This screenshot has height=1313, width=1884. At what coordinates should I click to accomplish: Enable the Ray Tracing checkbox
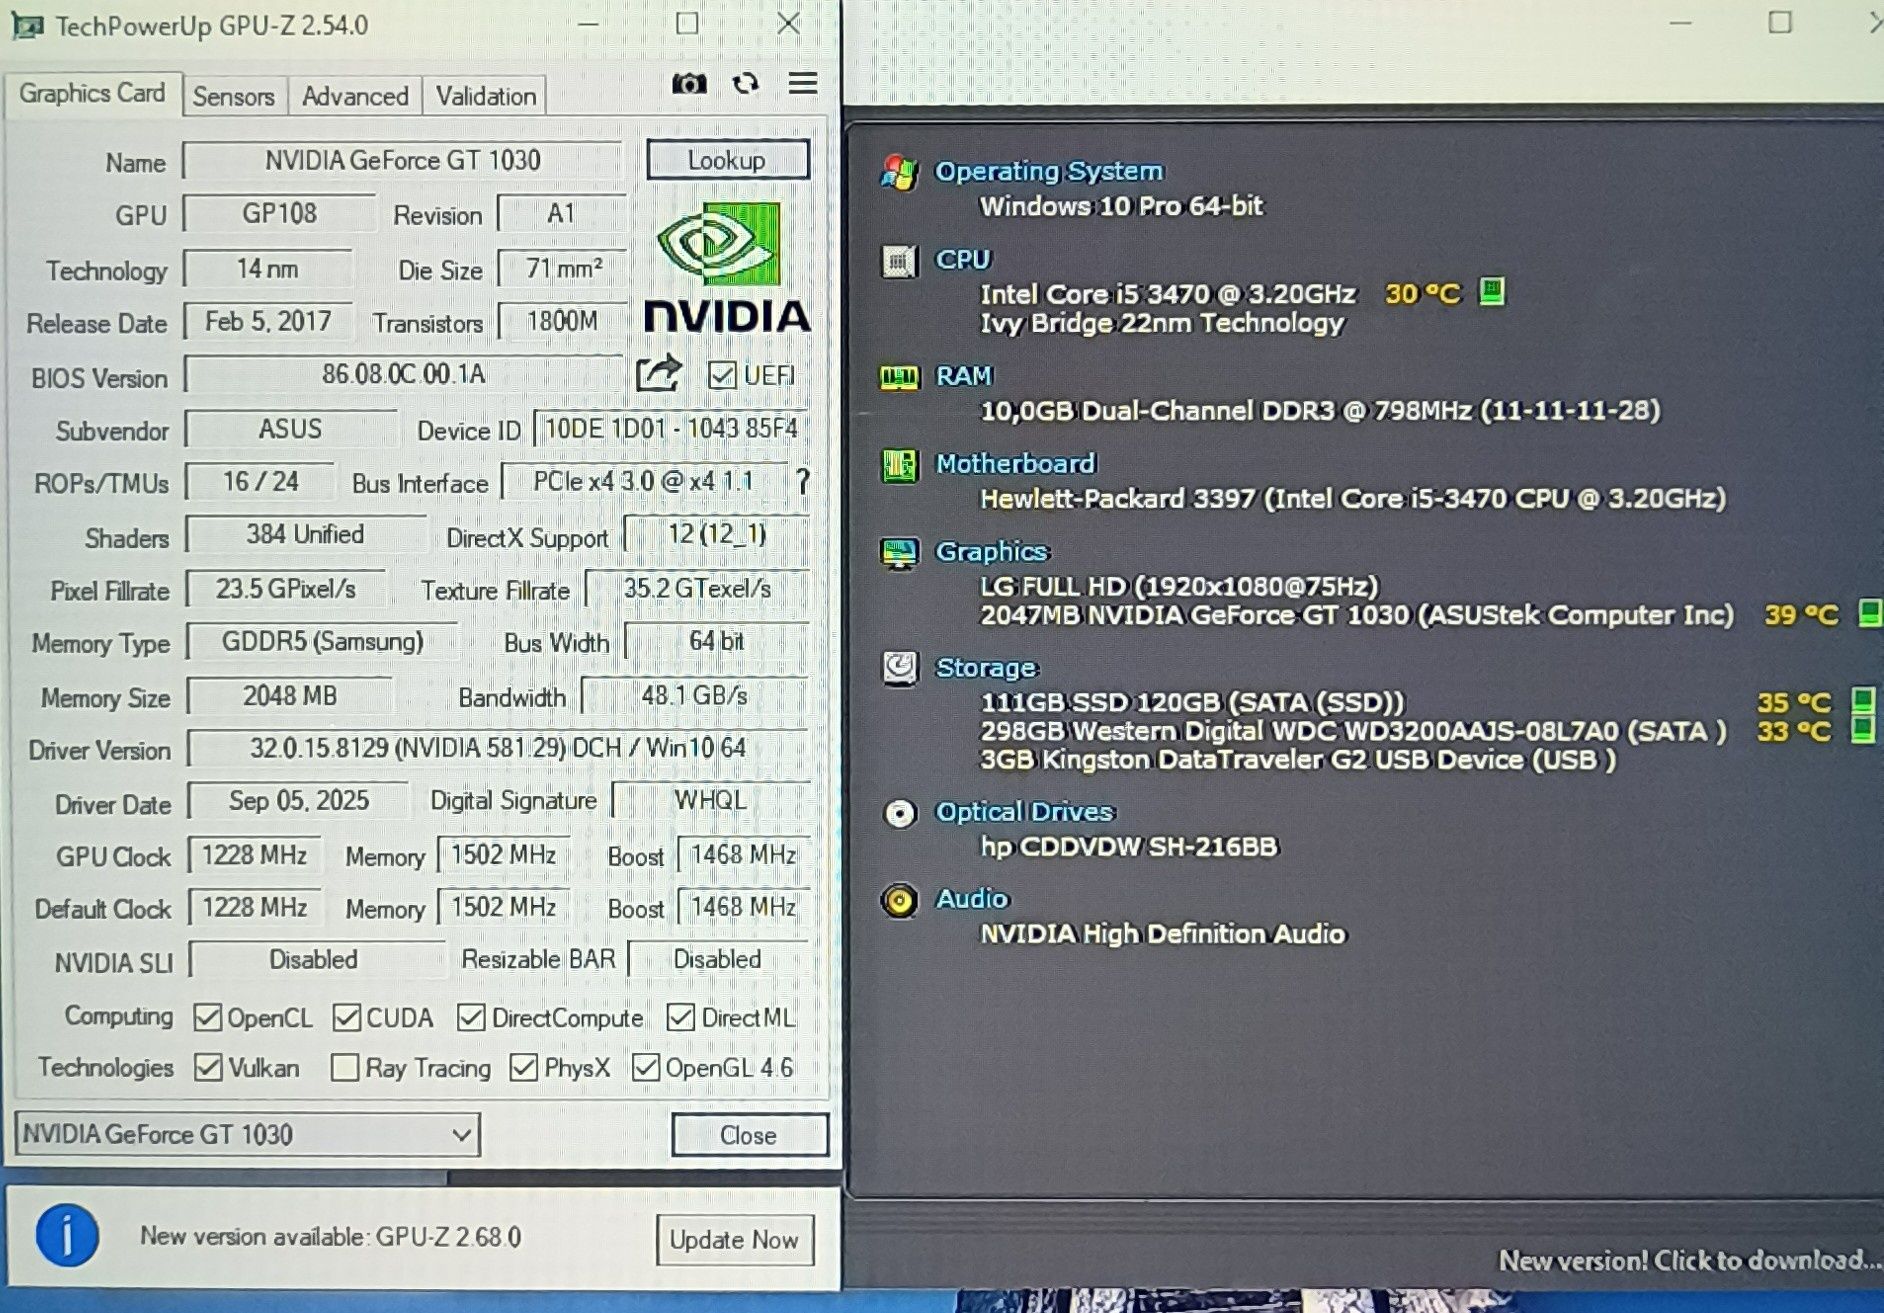coord(344,1067)
